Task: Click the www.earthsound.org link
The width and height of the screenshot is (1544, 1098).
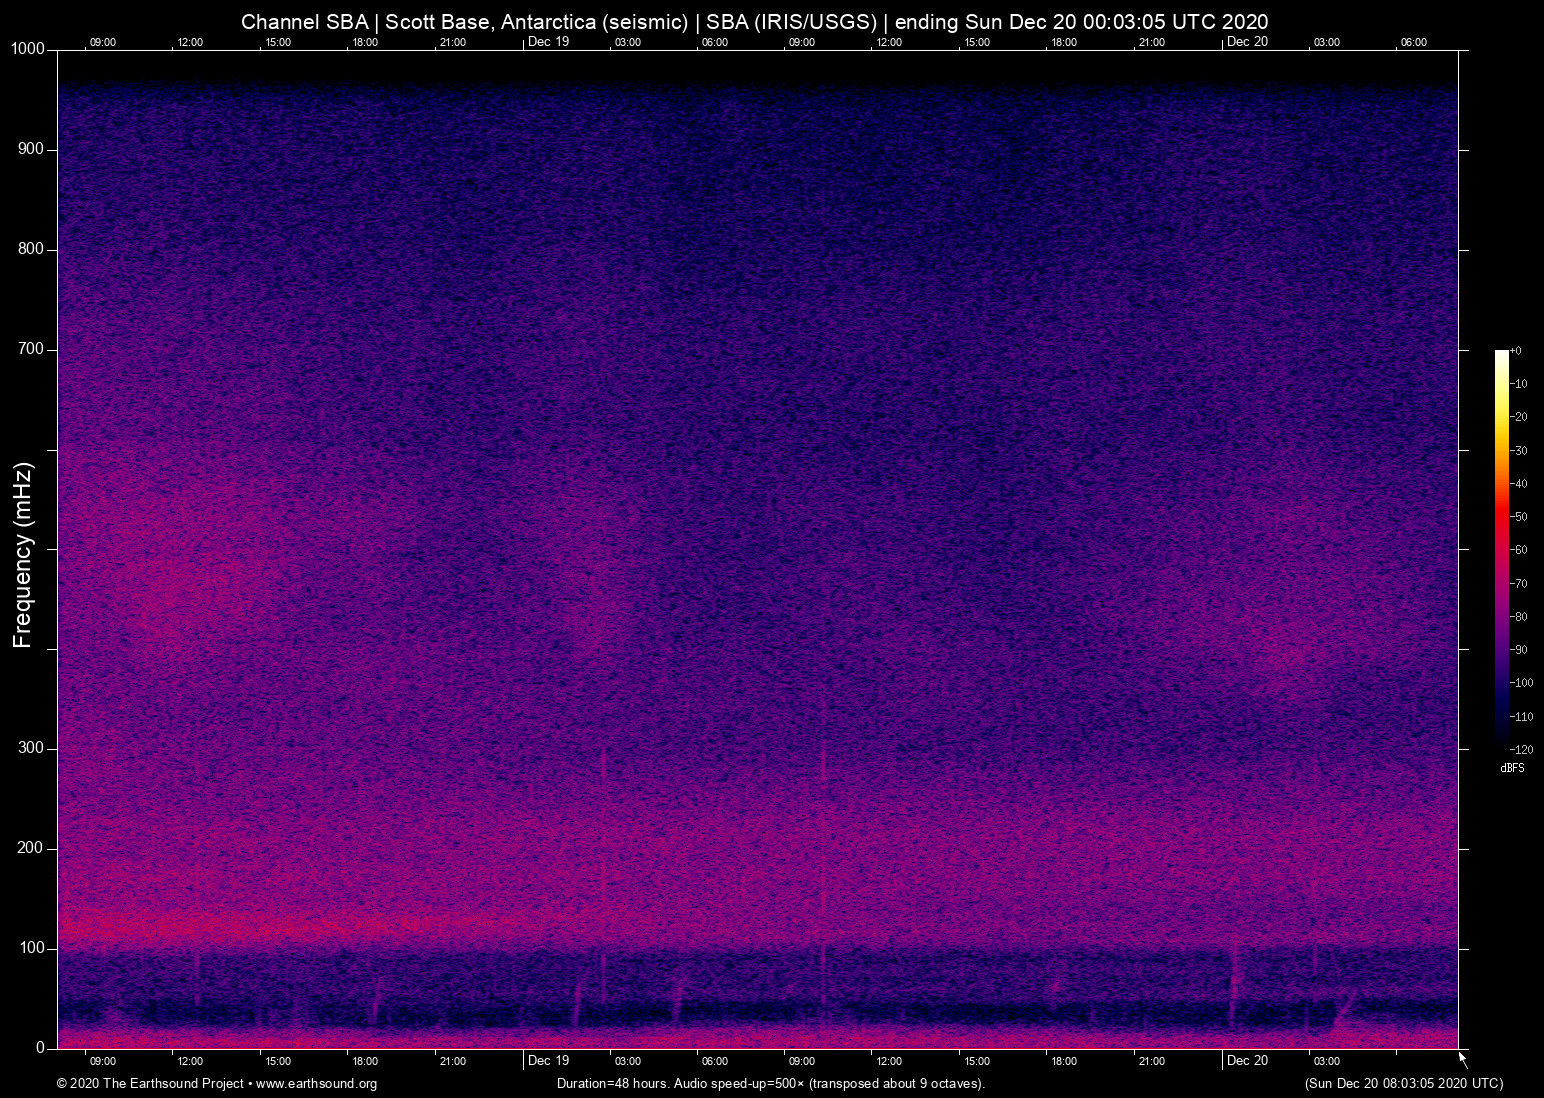Action: tap(318, 1084)
